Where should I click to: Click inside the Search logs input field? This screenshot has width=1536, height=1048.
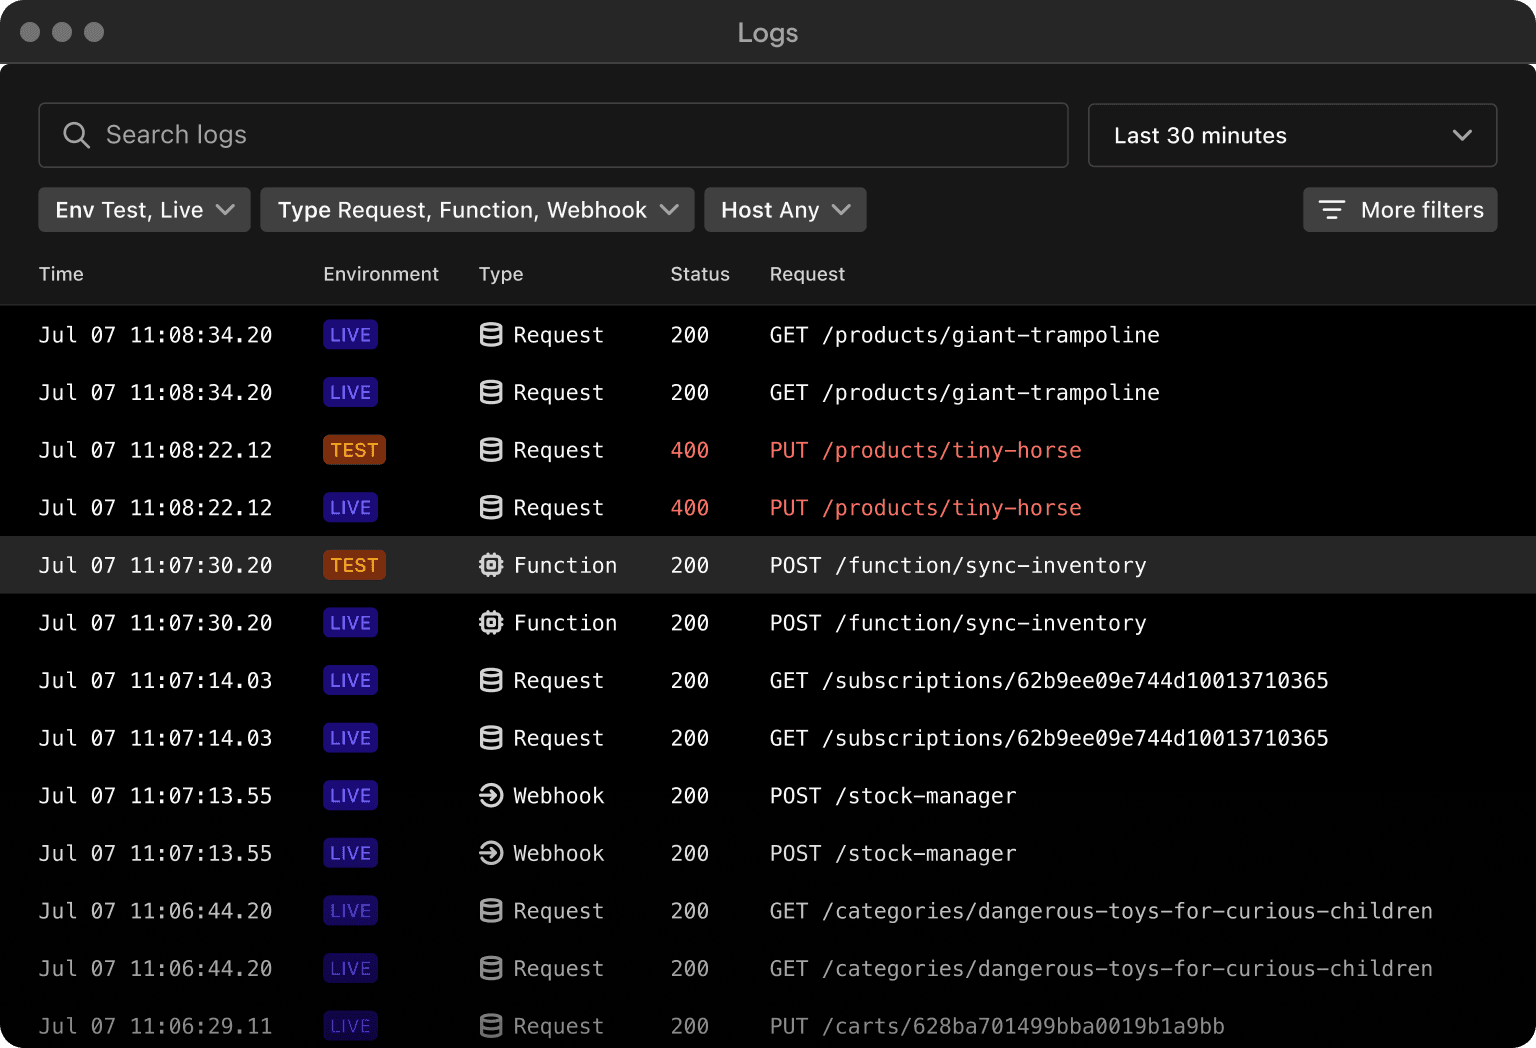[400, 135]
